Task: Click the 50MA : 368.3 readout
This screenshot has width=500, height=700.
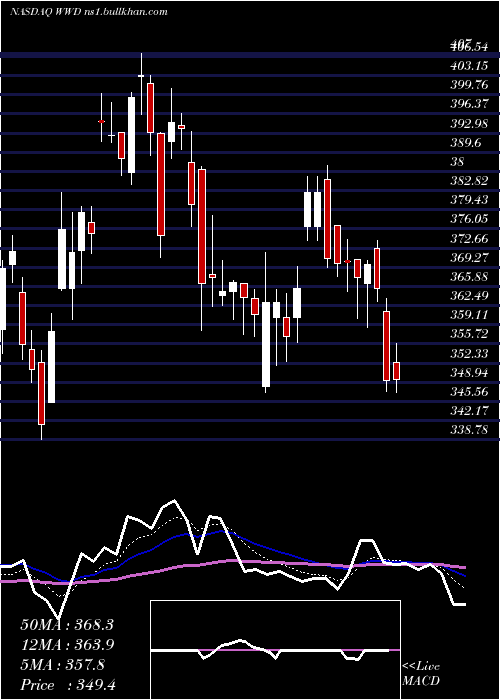Action: (x=67, y=625)
